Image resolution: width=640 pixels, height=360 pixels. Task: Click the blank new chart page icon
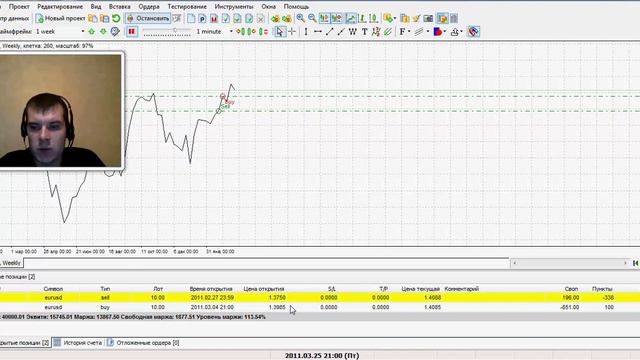click(x=191, y=18)
